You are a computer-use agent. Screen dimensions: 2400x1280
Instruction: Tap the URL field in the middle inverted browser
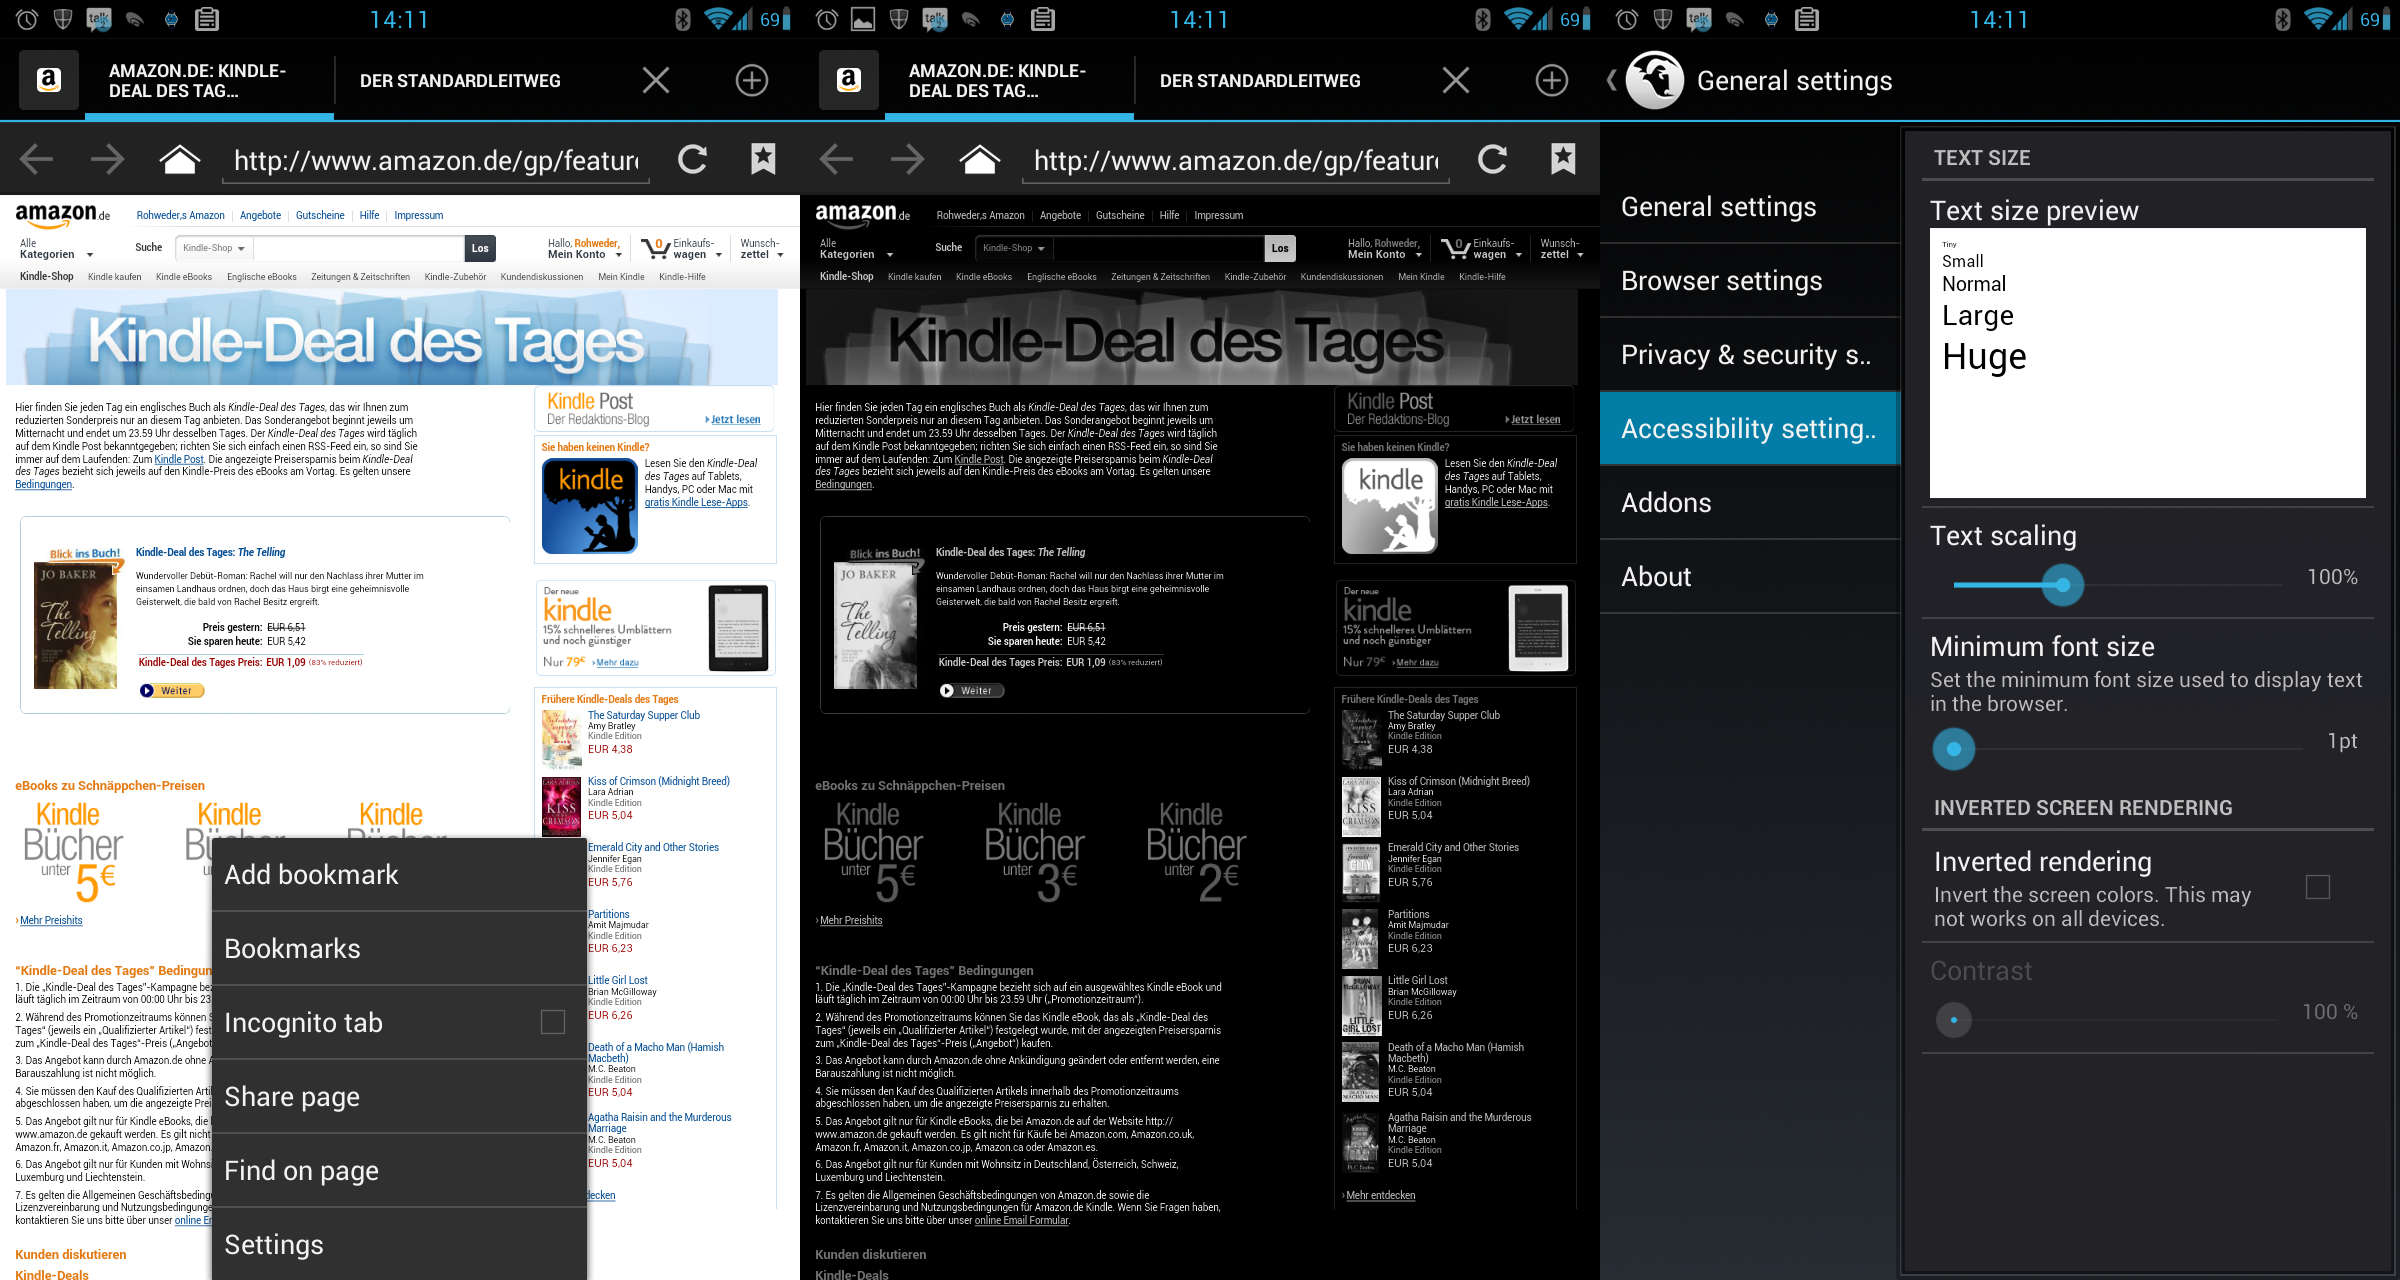[1236, 160]
